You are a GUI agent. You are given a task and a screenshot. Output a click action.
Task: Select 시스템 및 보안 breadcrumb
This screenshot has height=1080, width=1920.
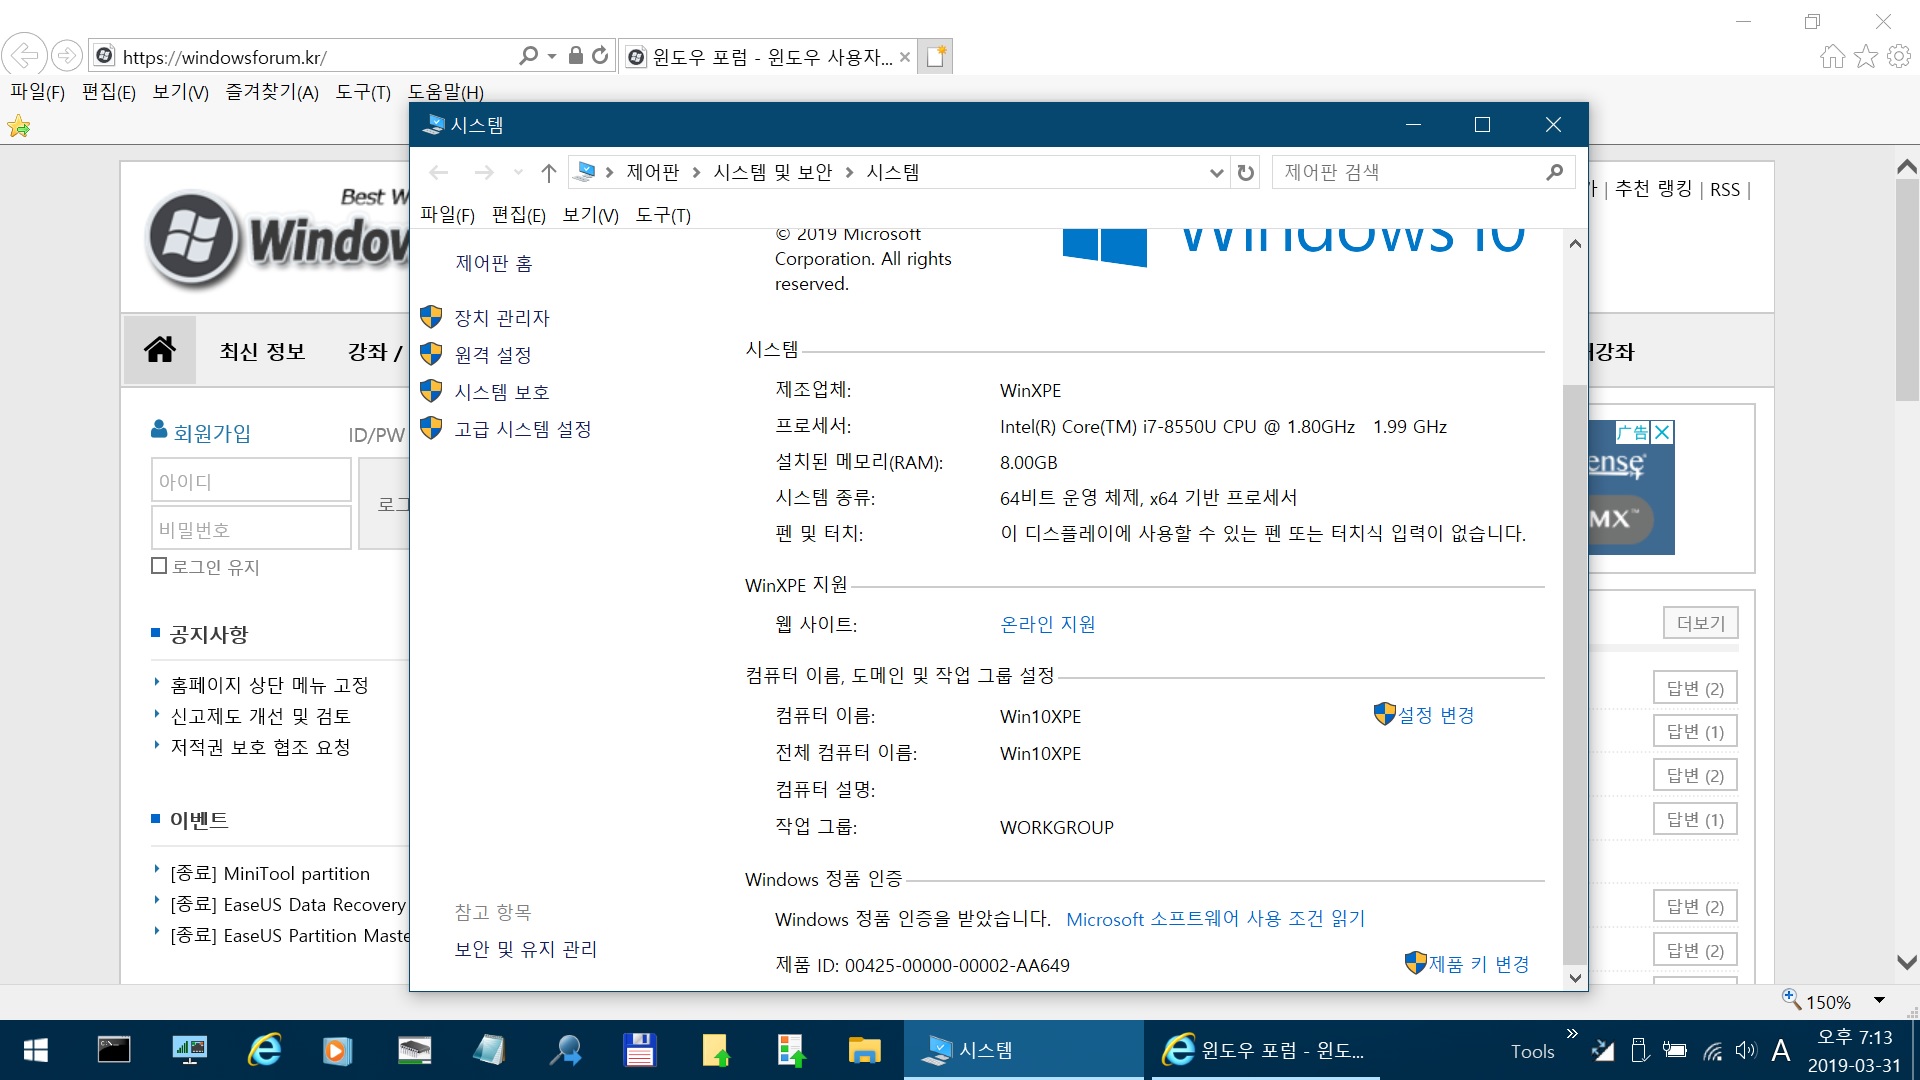pyautogui.click(x=773, y=172)
